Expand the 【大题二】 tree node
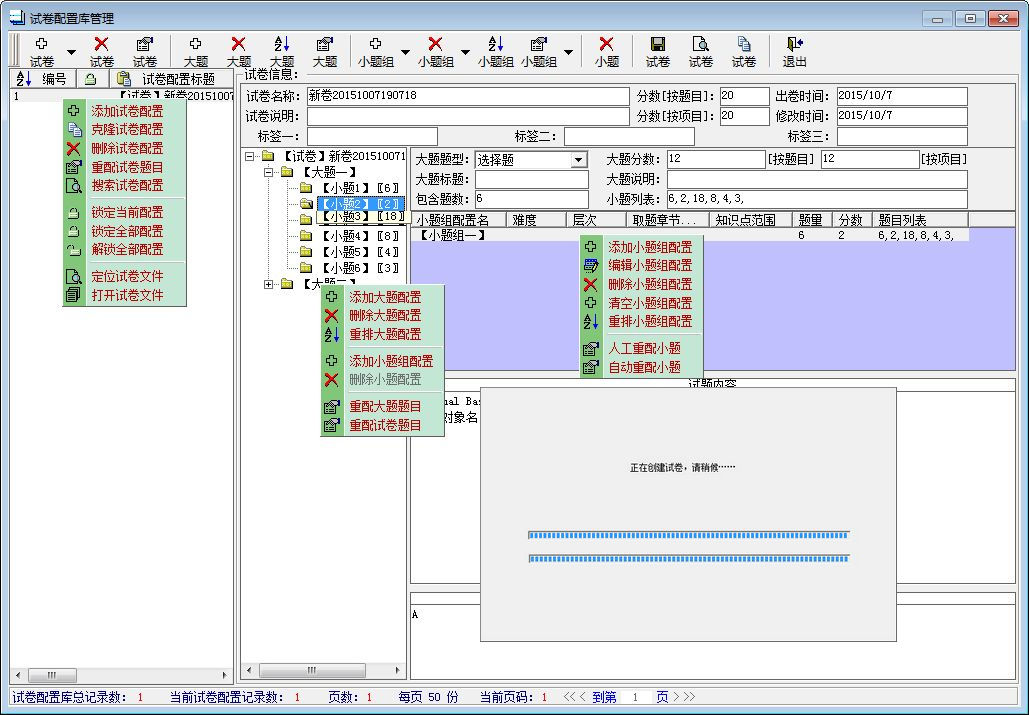Image resolution: width=1029 pixels, height=715 pixels. tap(268, 284)
